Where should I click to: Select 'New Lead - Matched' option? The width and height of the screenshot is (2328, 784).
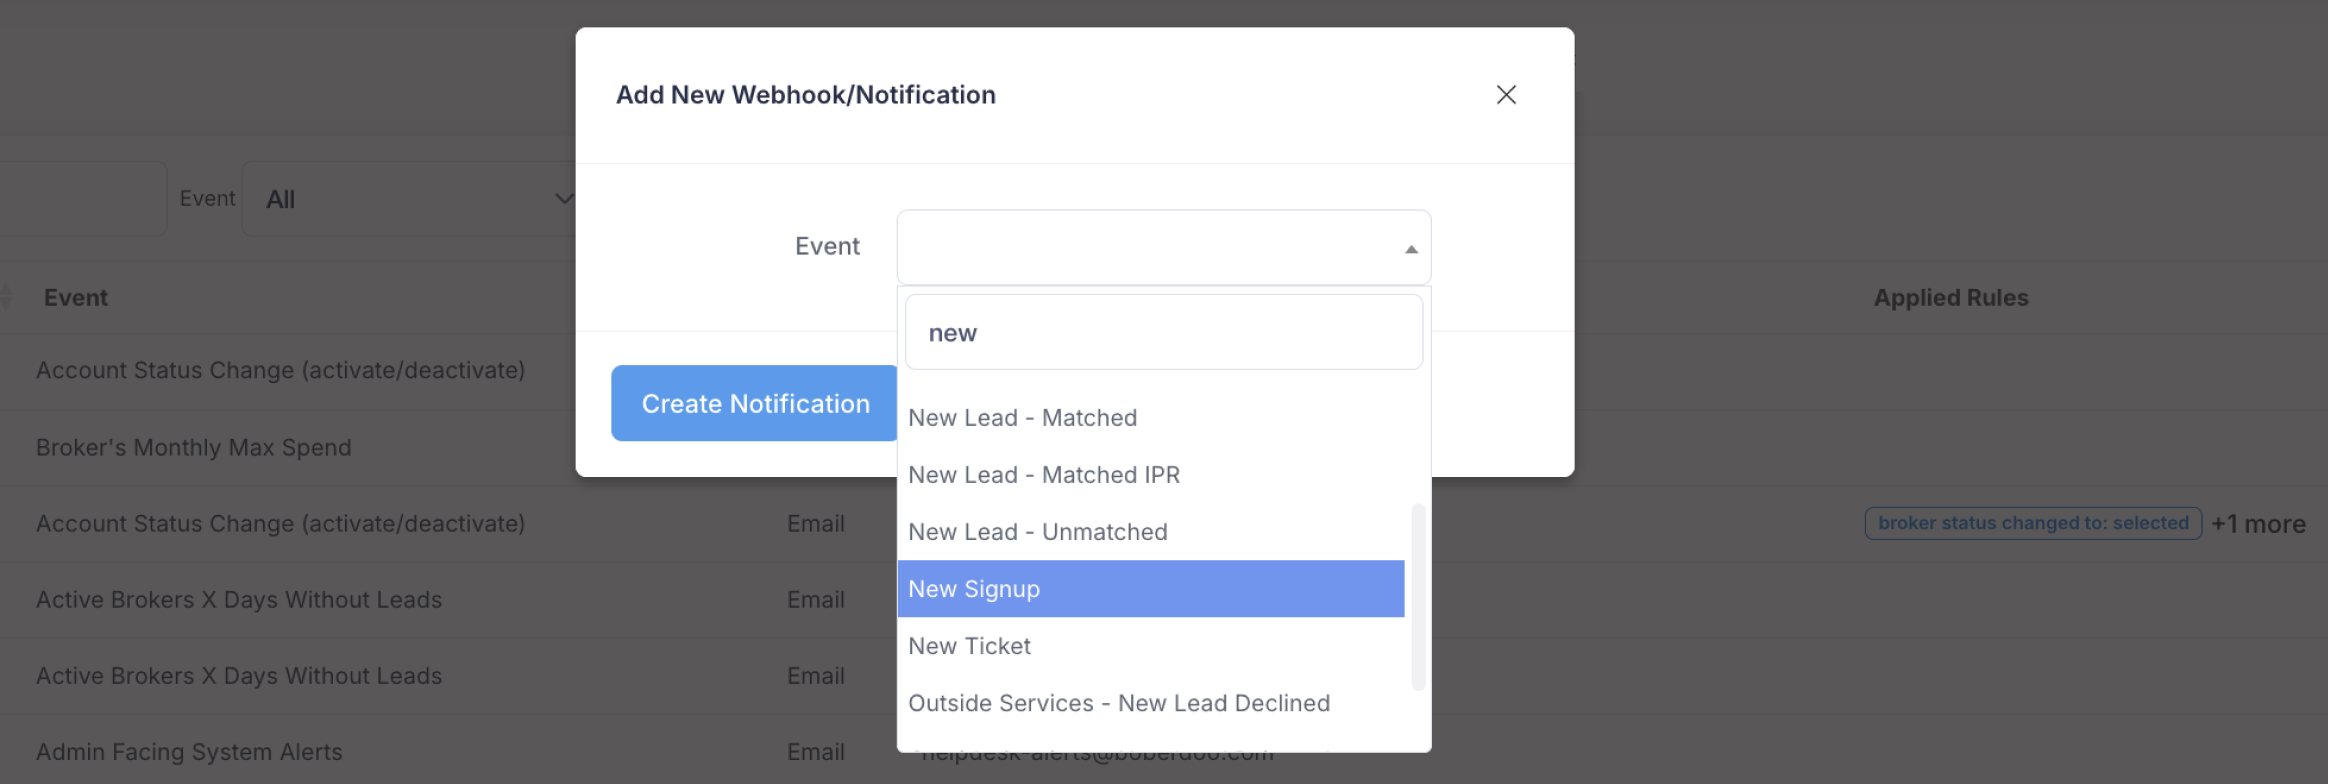tap(1022, 418)
